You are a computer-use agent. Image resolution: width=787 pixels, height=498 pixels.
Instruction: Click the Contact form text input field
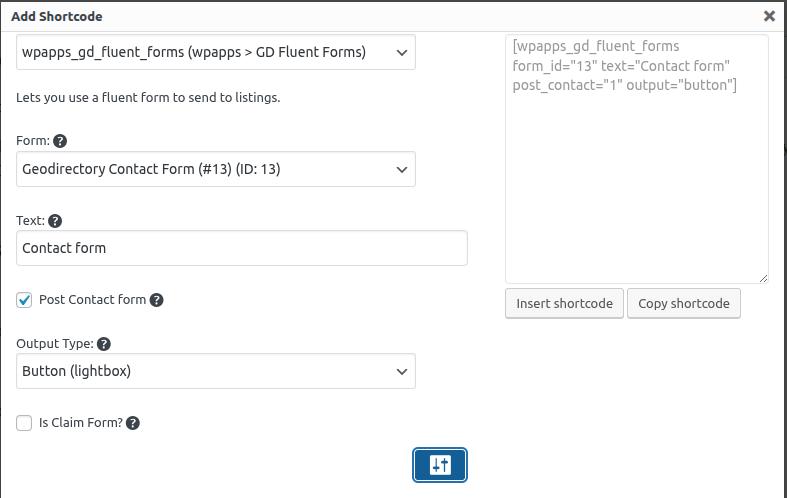[242, 248]
